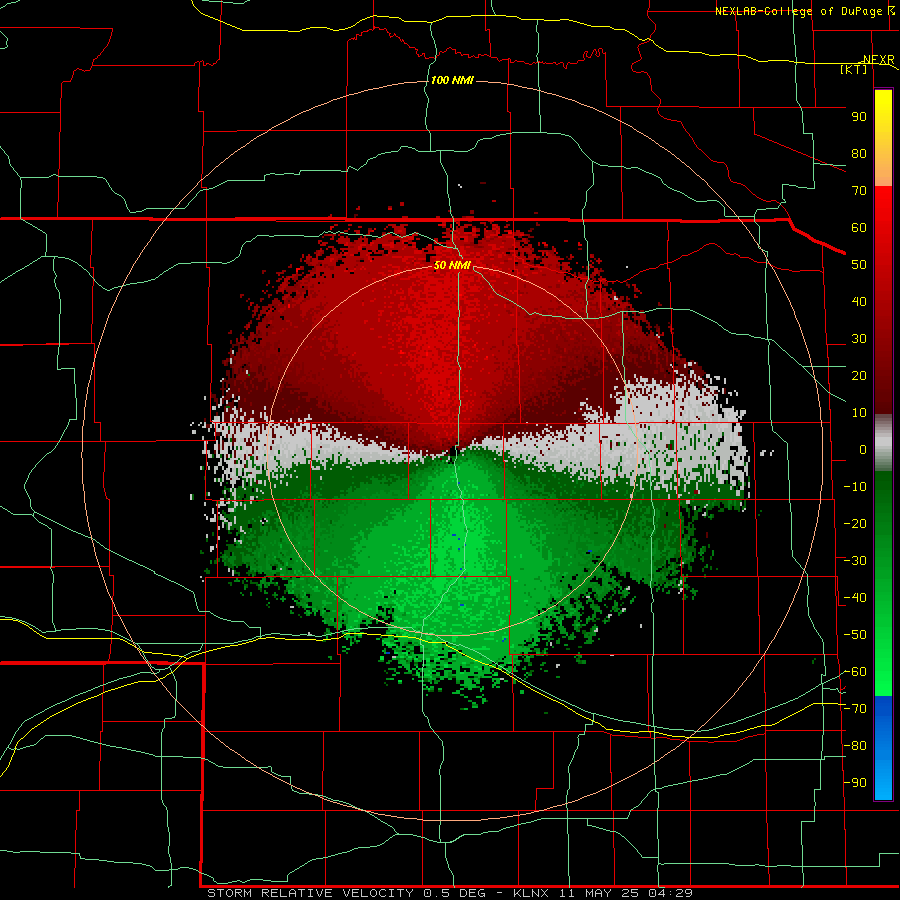The width and height of the screenshot is (900, 900).
Task: Click the "[KT]" units label
Action: point(854,69)
